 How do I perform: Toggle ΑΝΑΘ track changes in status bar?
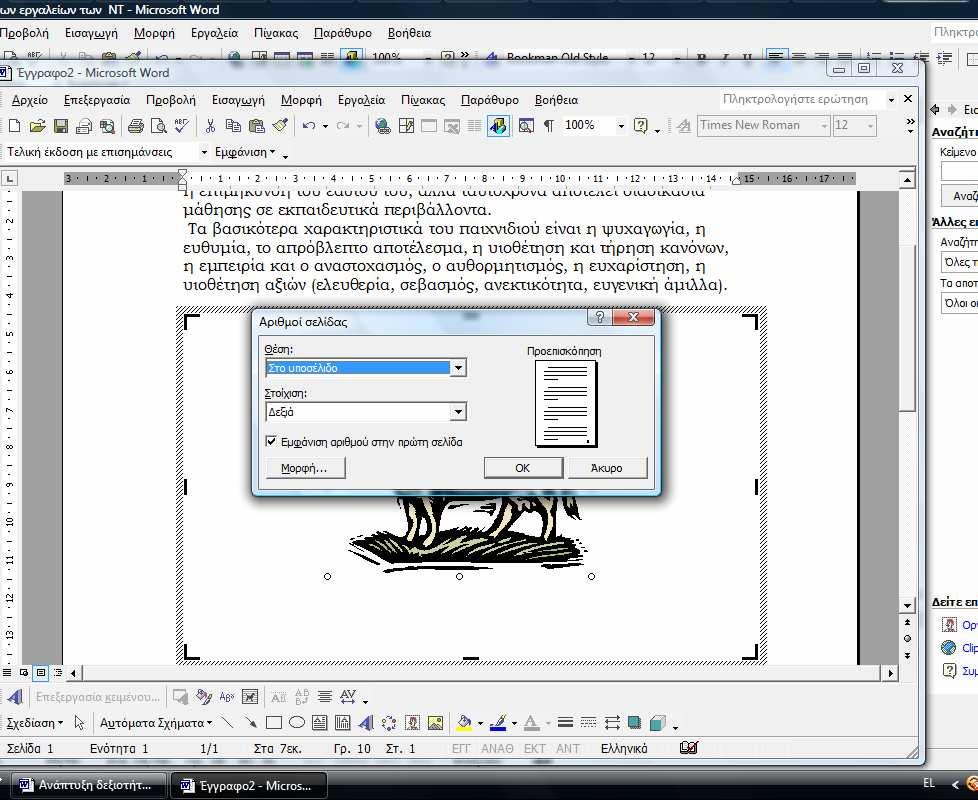[x=497, y=748]
